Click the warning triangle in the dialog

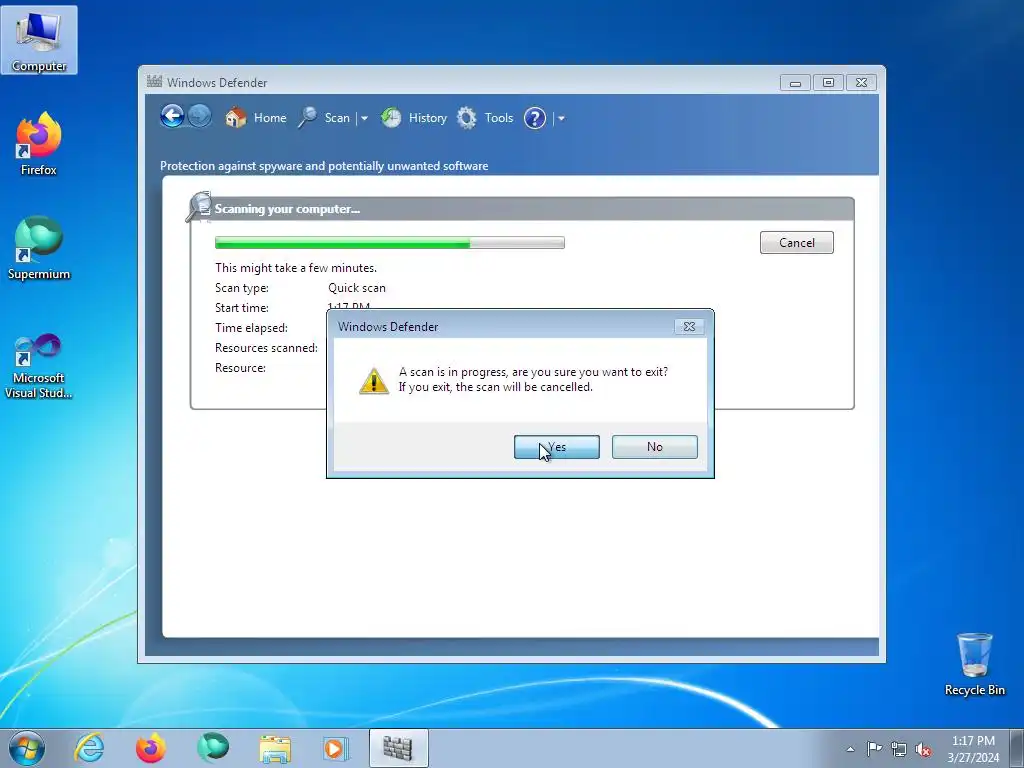point(374,380)
